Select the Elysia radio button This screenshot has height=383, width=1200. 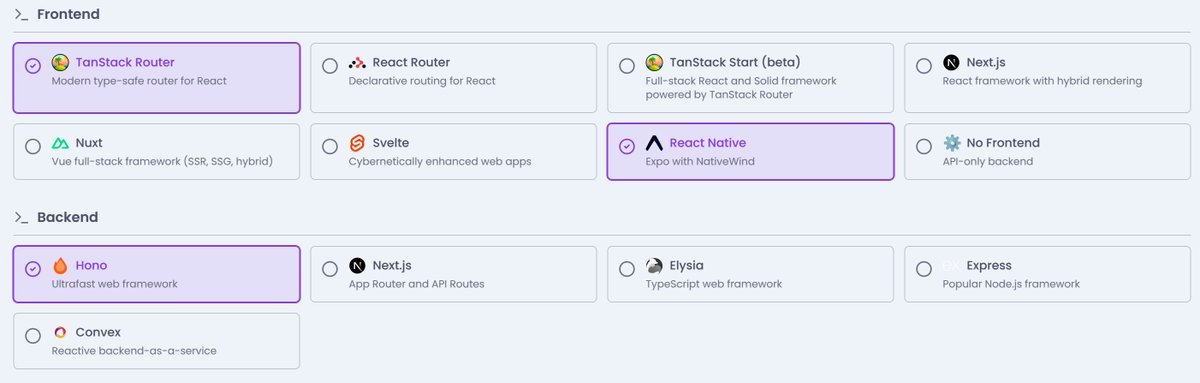pyautogui.click(x=627, y=269)
